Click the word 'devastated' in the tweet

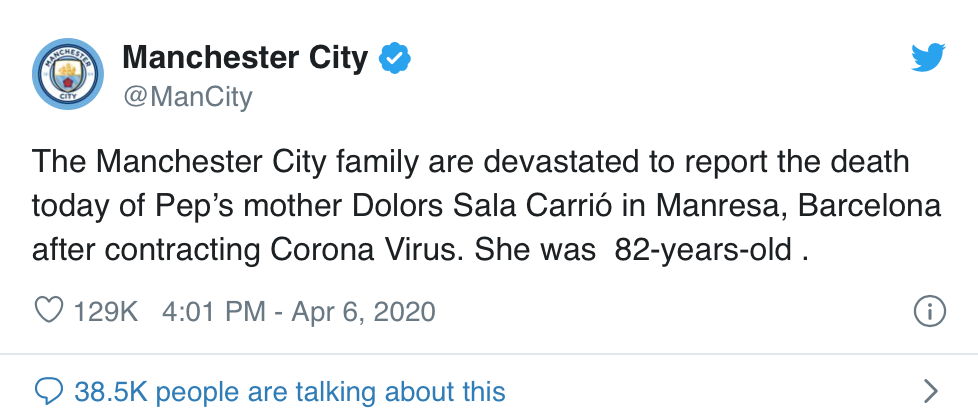coord(558,162)
